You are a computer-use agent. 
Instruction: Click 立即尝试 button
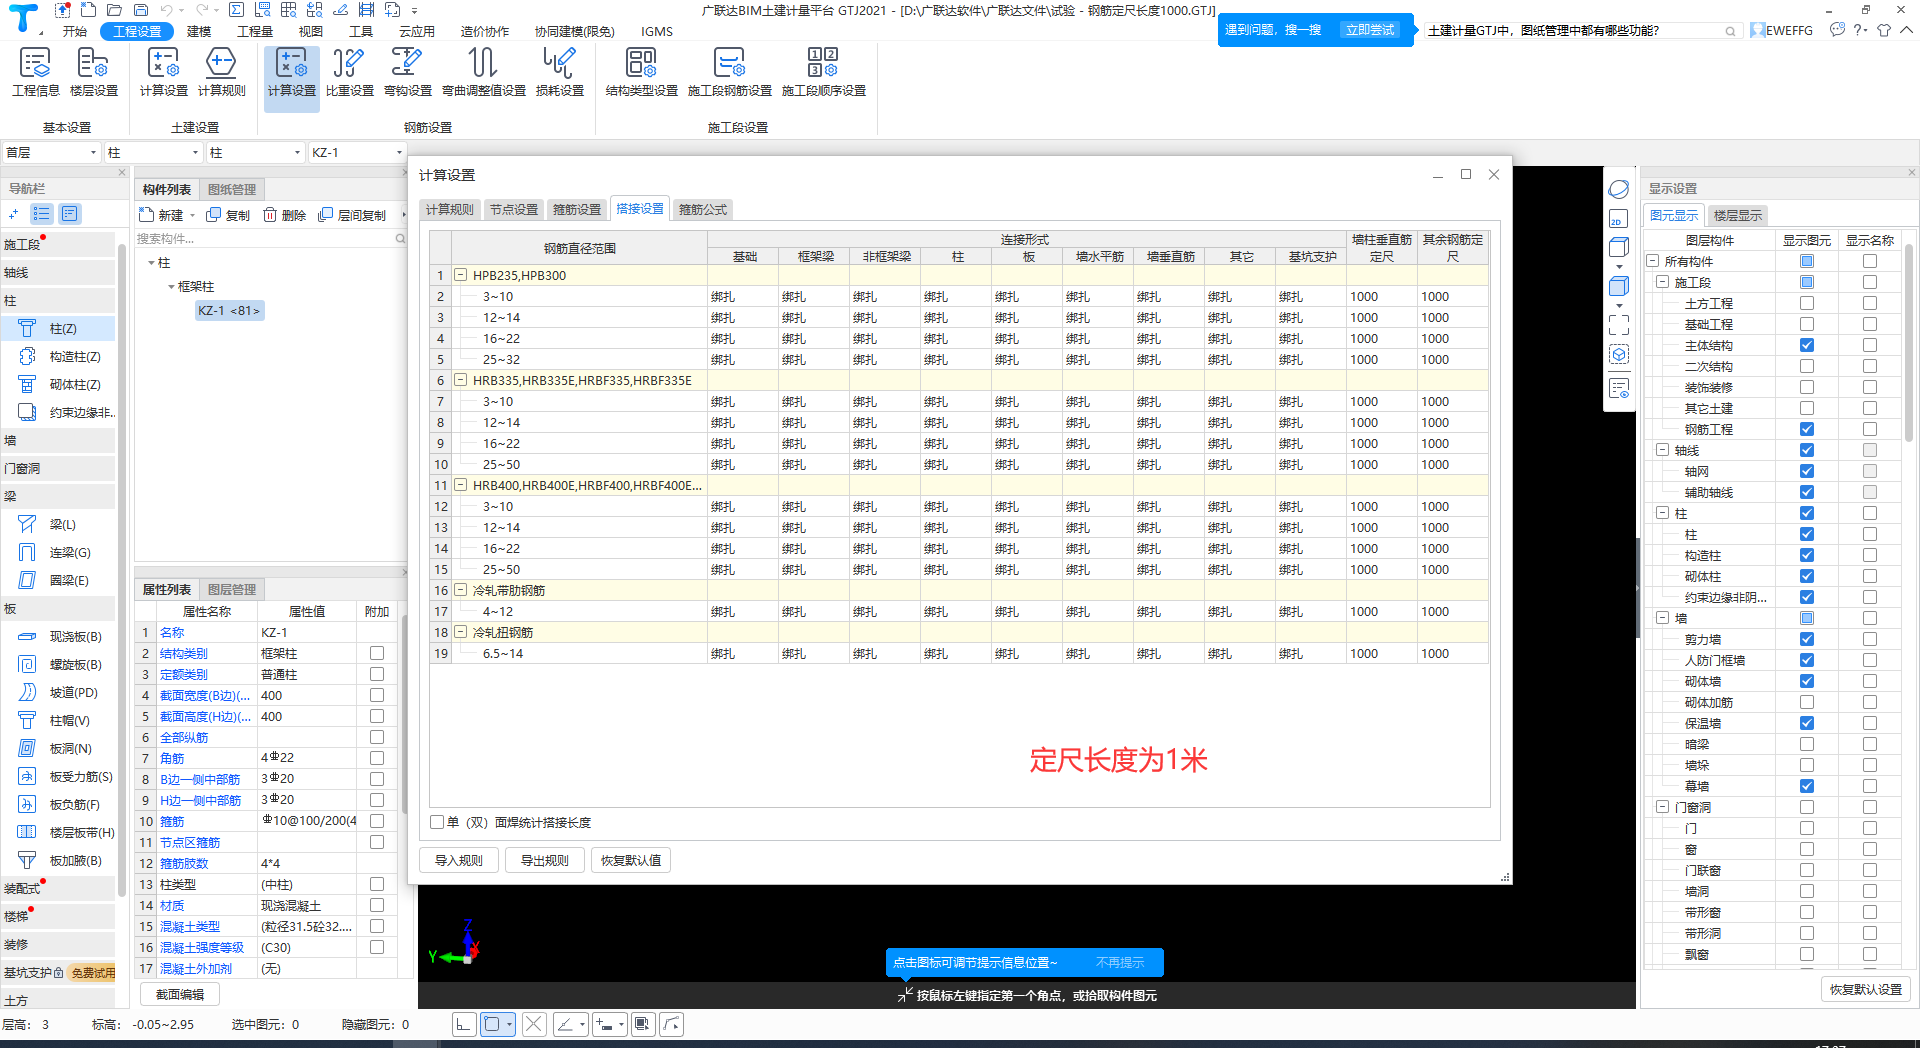(1370, 30)
